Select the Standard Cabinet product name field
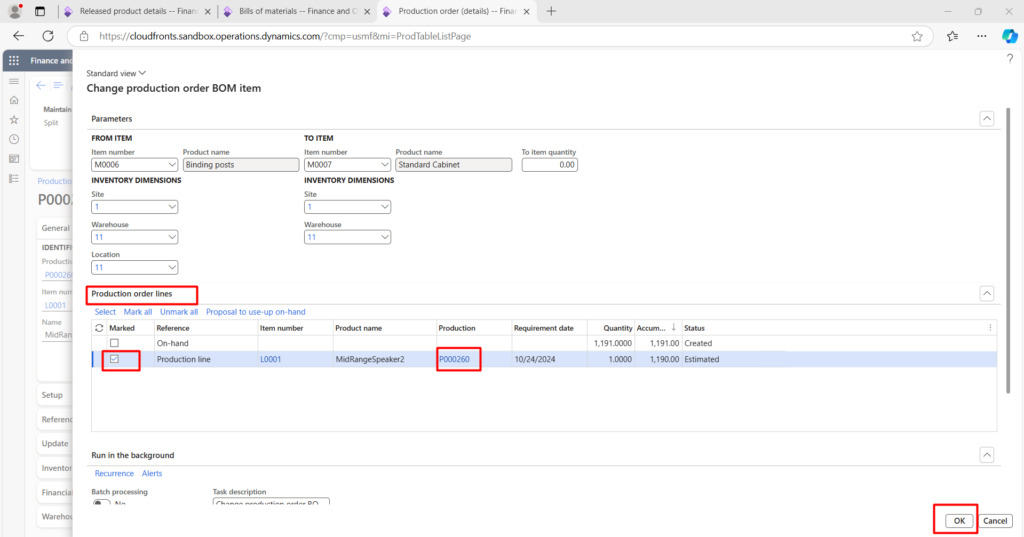 click(453, 165)
